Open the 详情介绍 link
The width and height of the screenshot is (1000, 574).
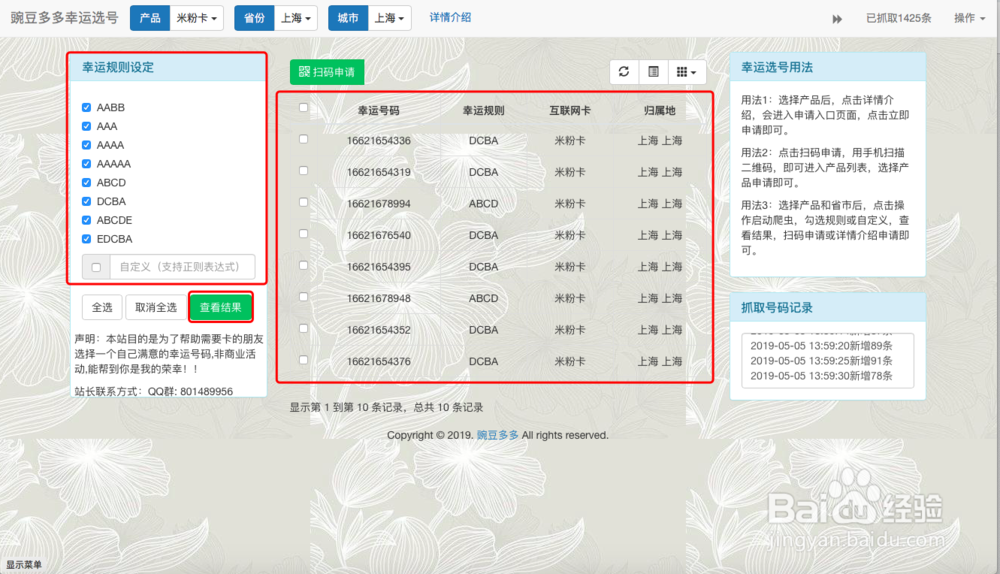[x=450, y=17]
